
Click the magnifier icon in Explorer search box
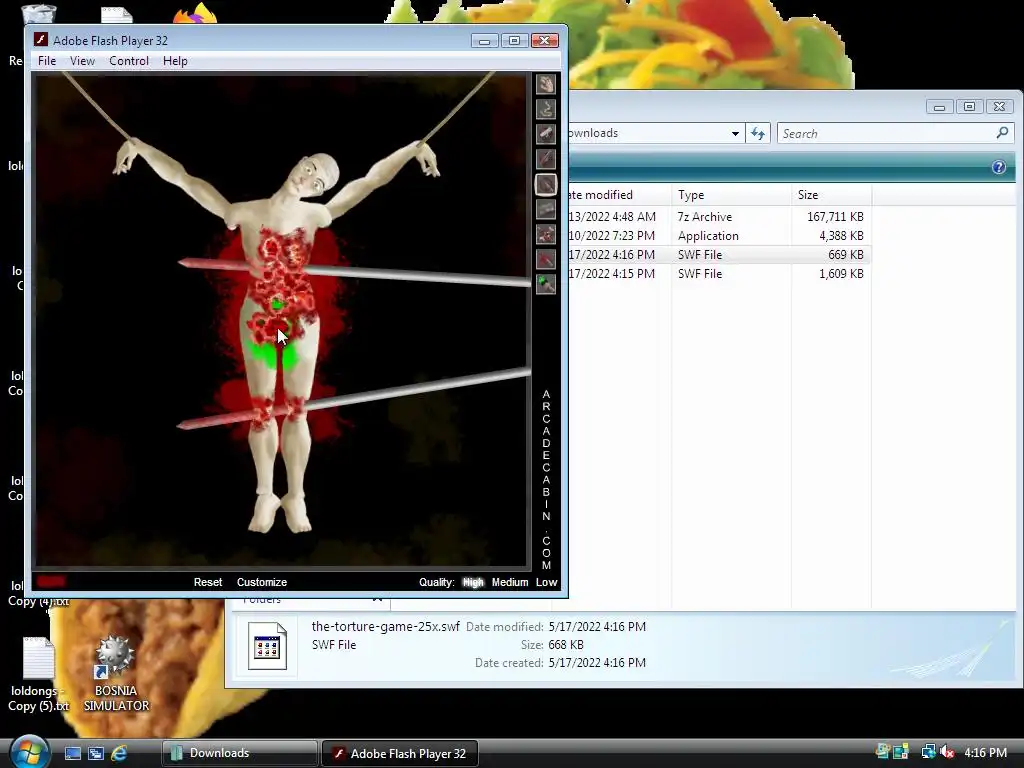[x=1002, y=133]
